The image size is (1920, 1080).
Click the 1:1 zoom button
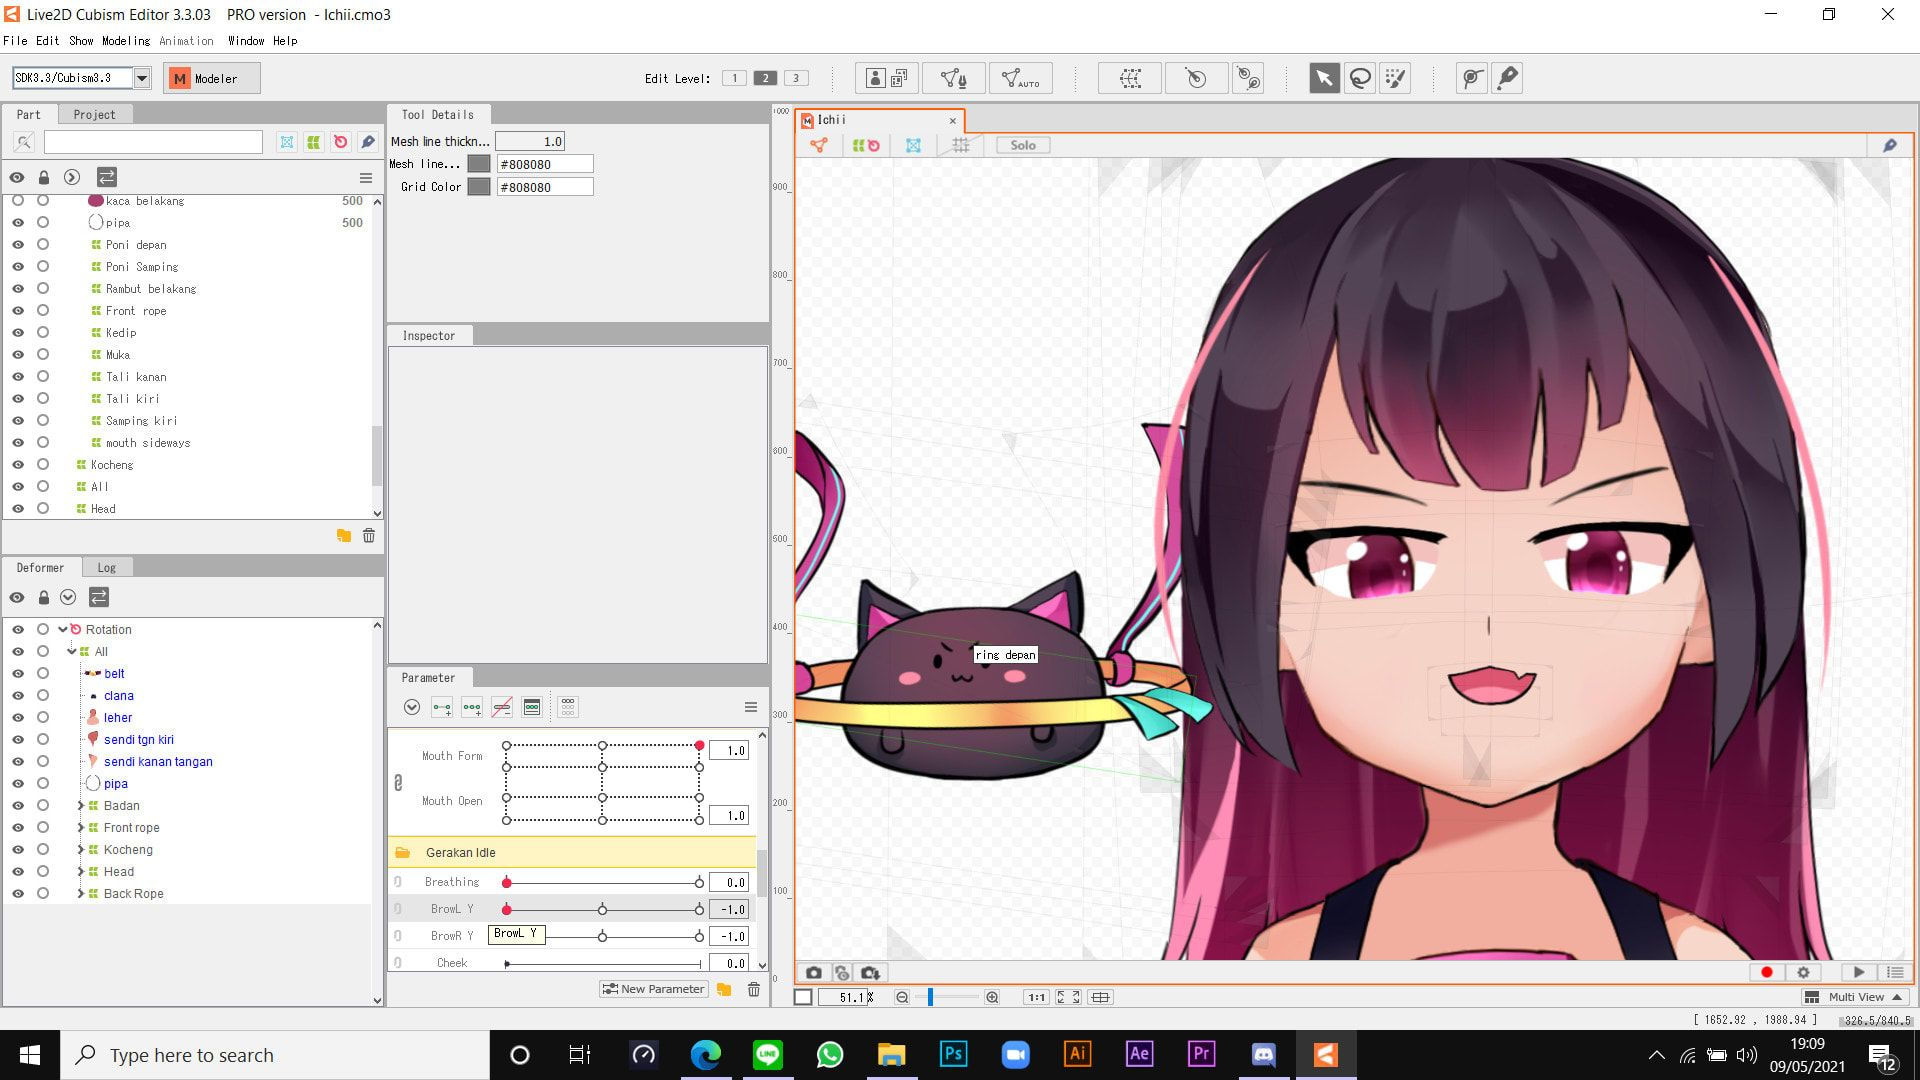coord(1036,997)
